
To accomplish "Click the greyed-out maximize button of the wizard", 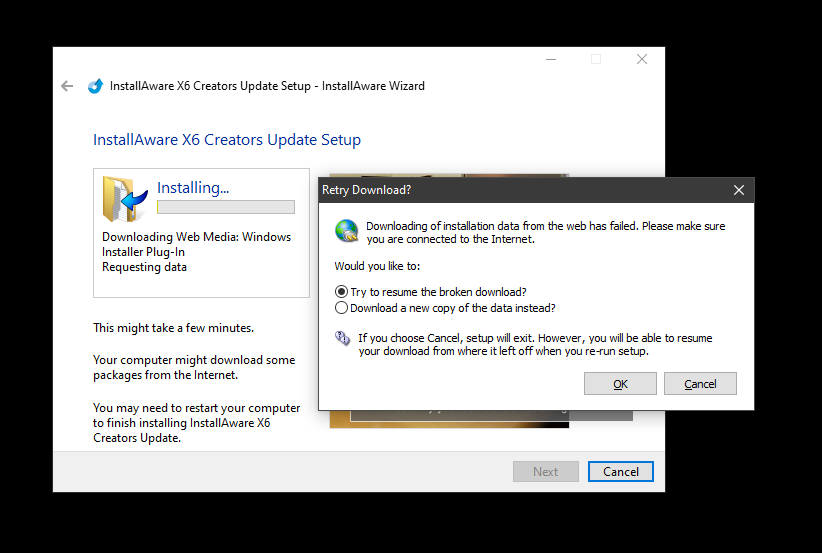I will 596,59.
